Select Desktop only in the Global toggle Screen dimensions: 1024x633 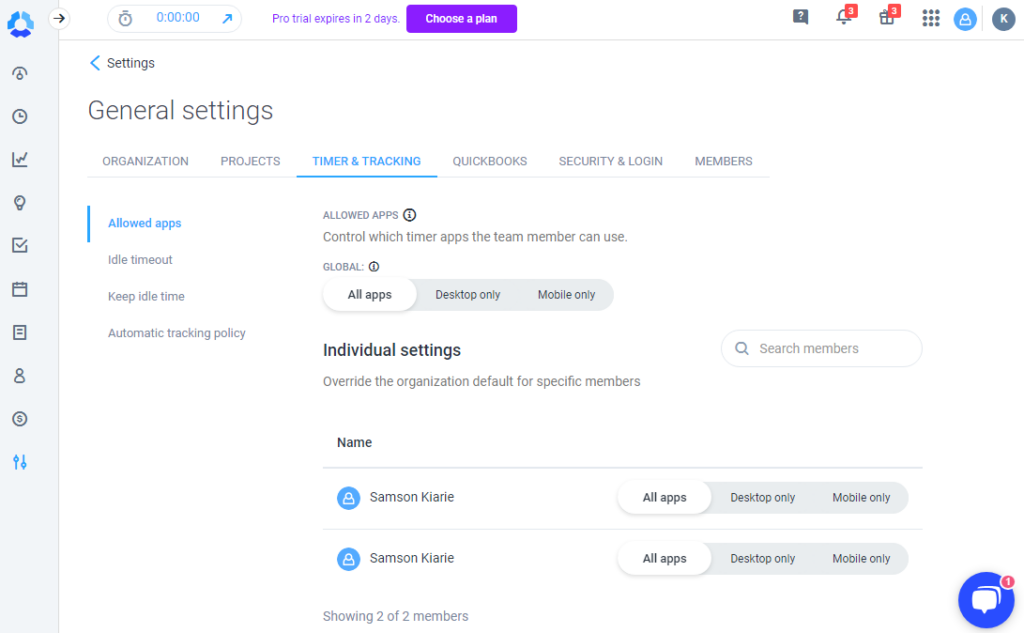(x=466, y=294)
